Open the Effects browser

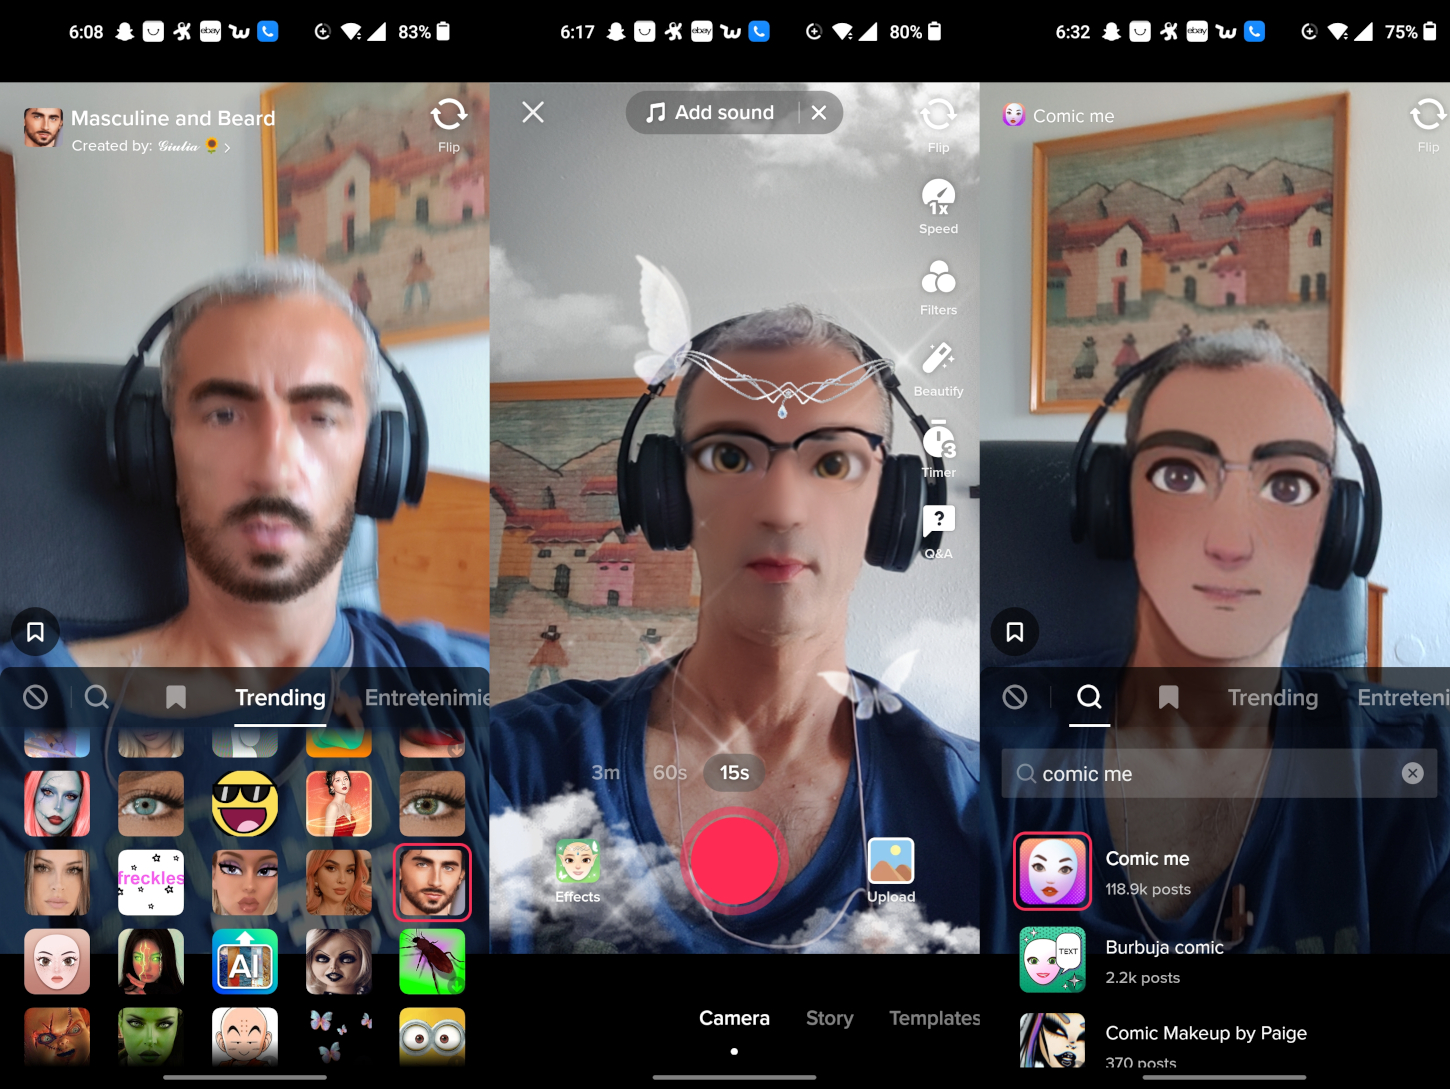(x=577, y=868)
